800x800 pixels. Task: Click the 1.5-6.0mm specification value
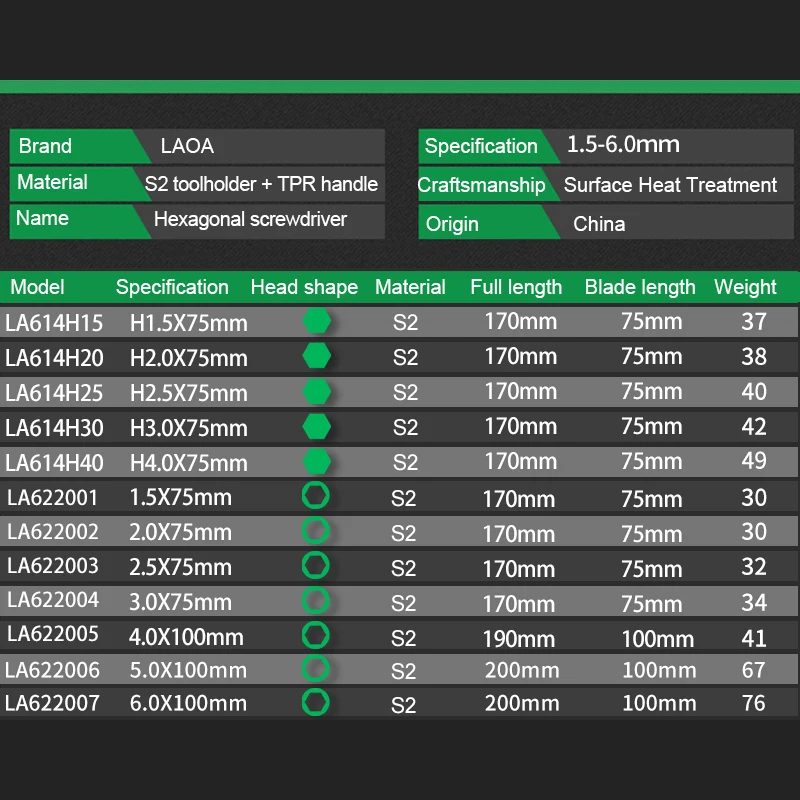(623, 145)
